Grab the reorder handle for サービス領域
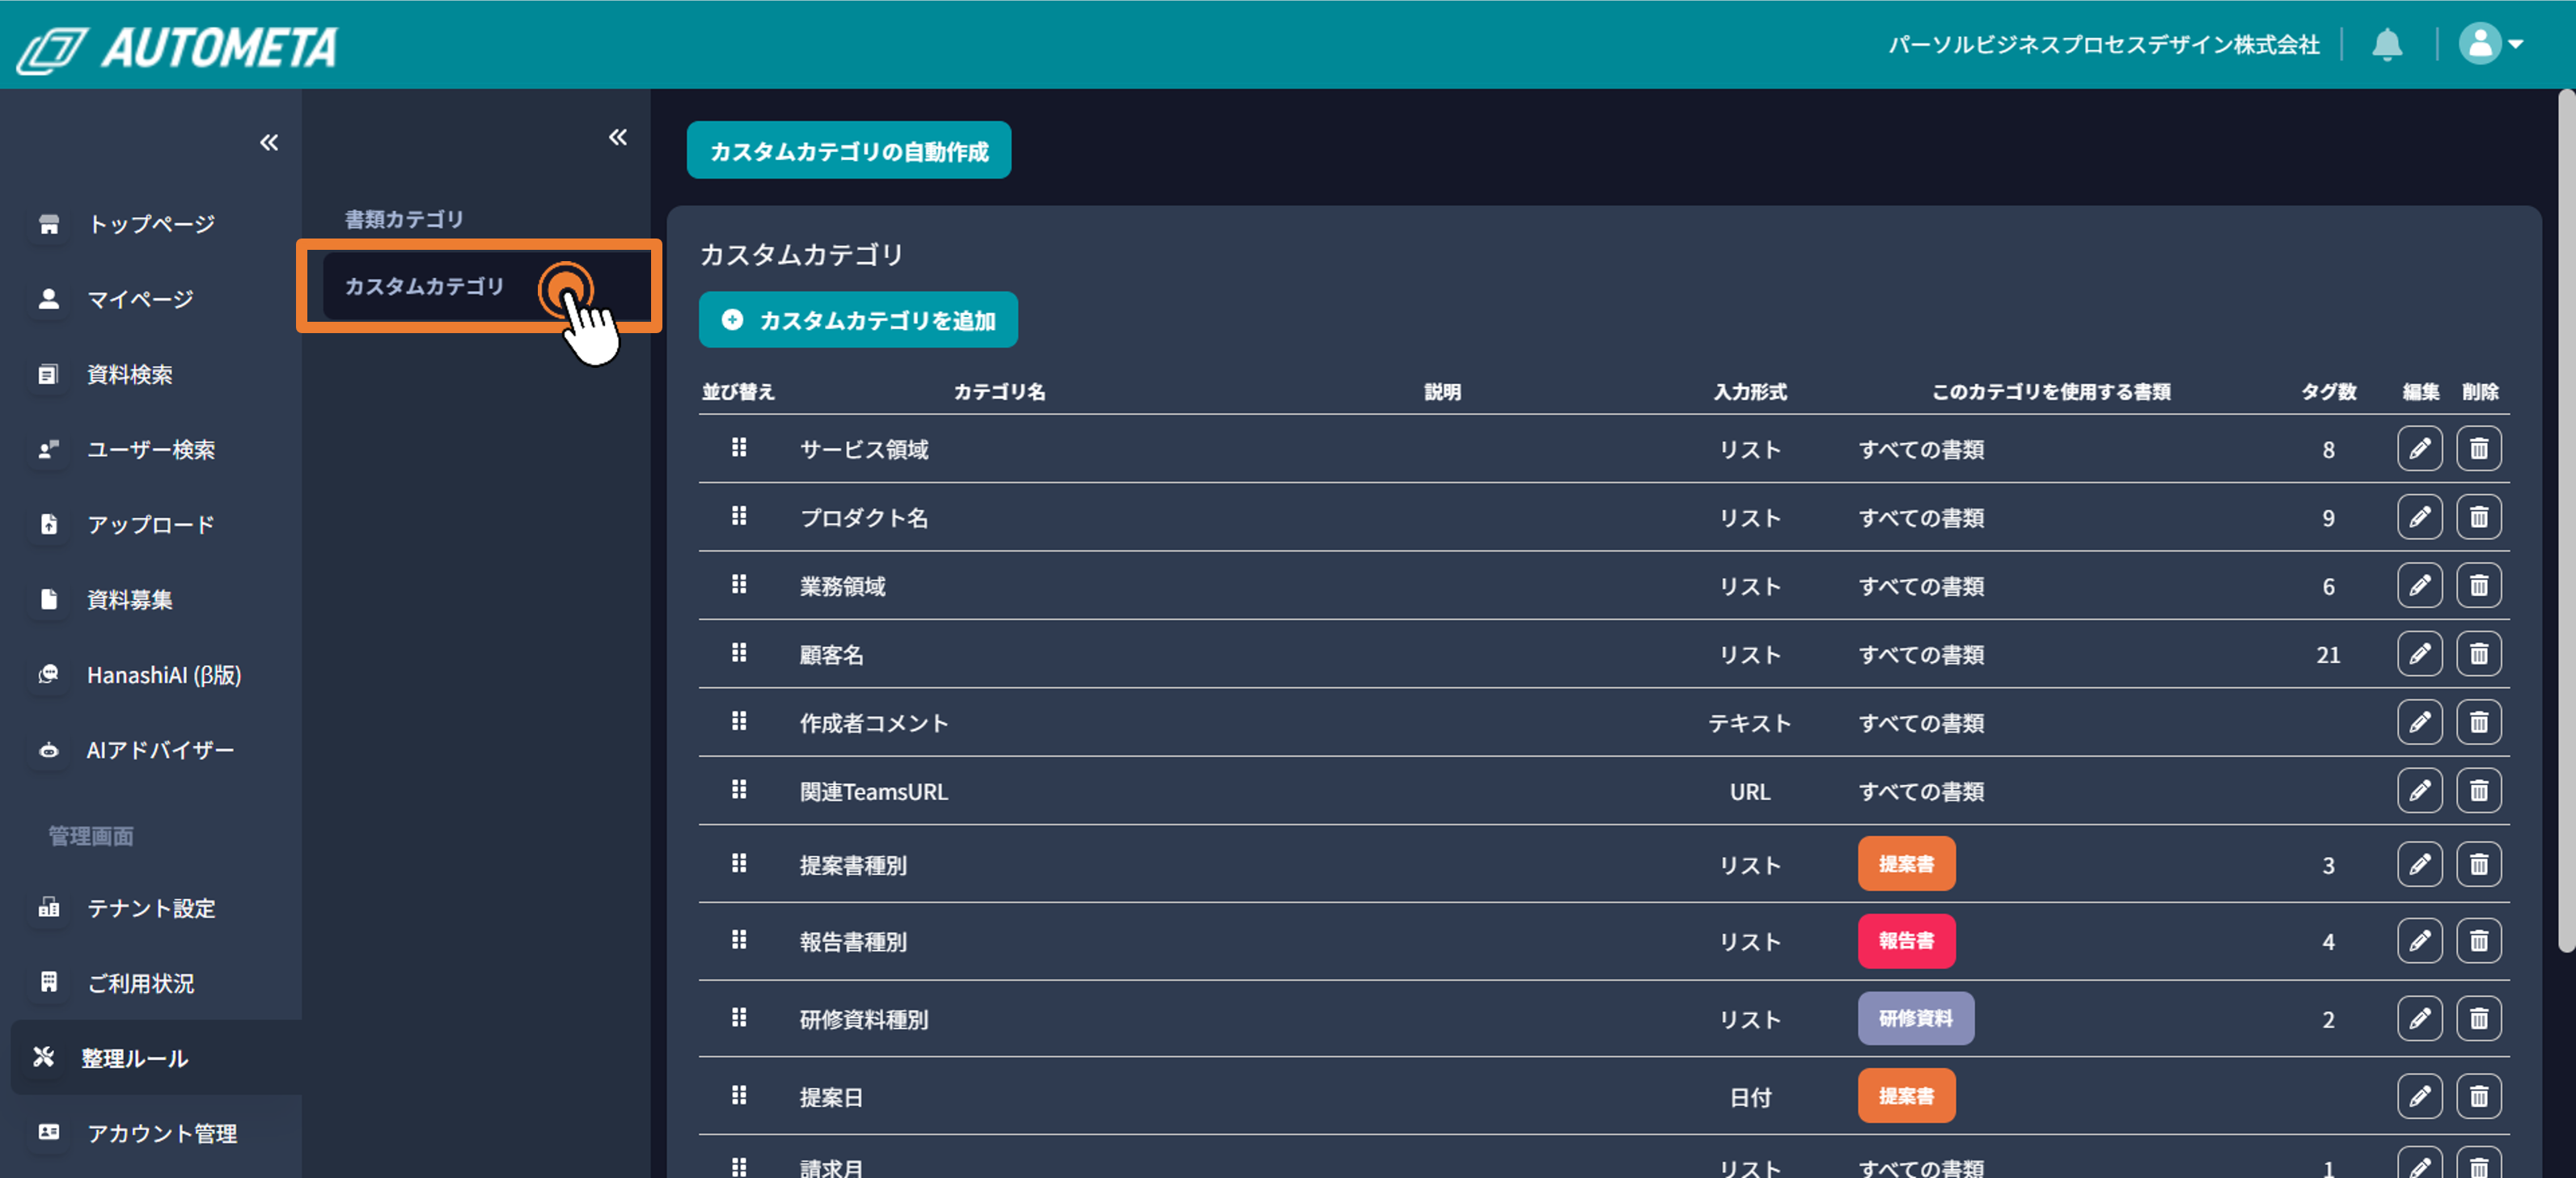This screenshot has height=1178, width=2576. click(739, 447)
